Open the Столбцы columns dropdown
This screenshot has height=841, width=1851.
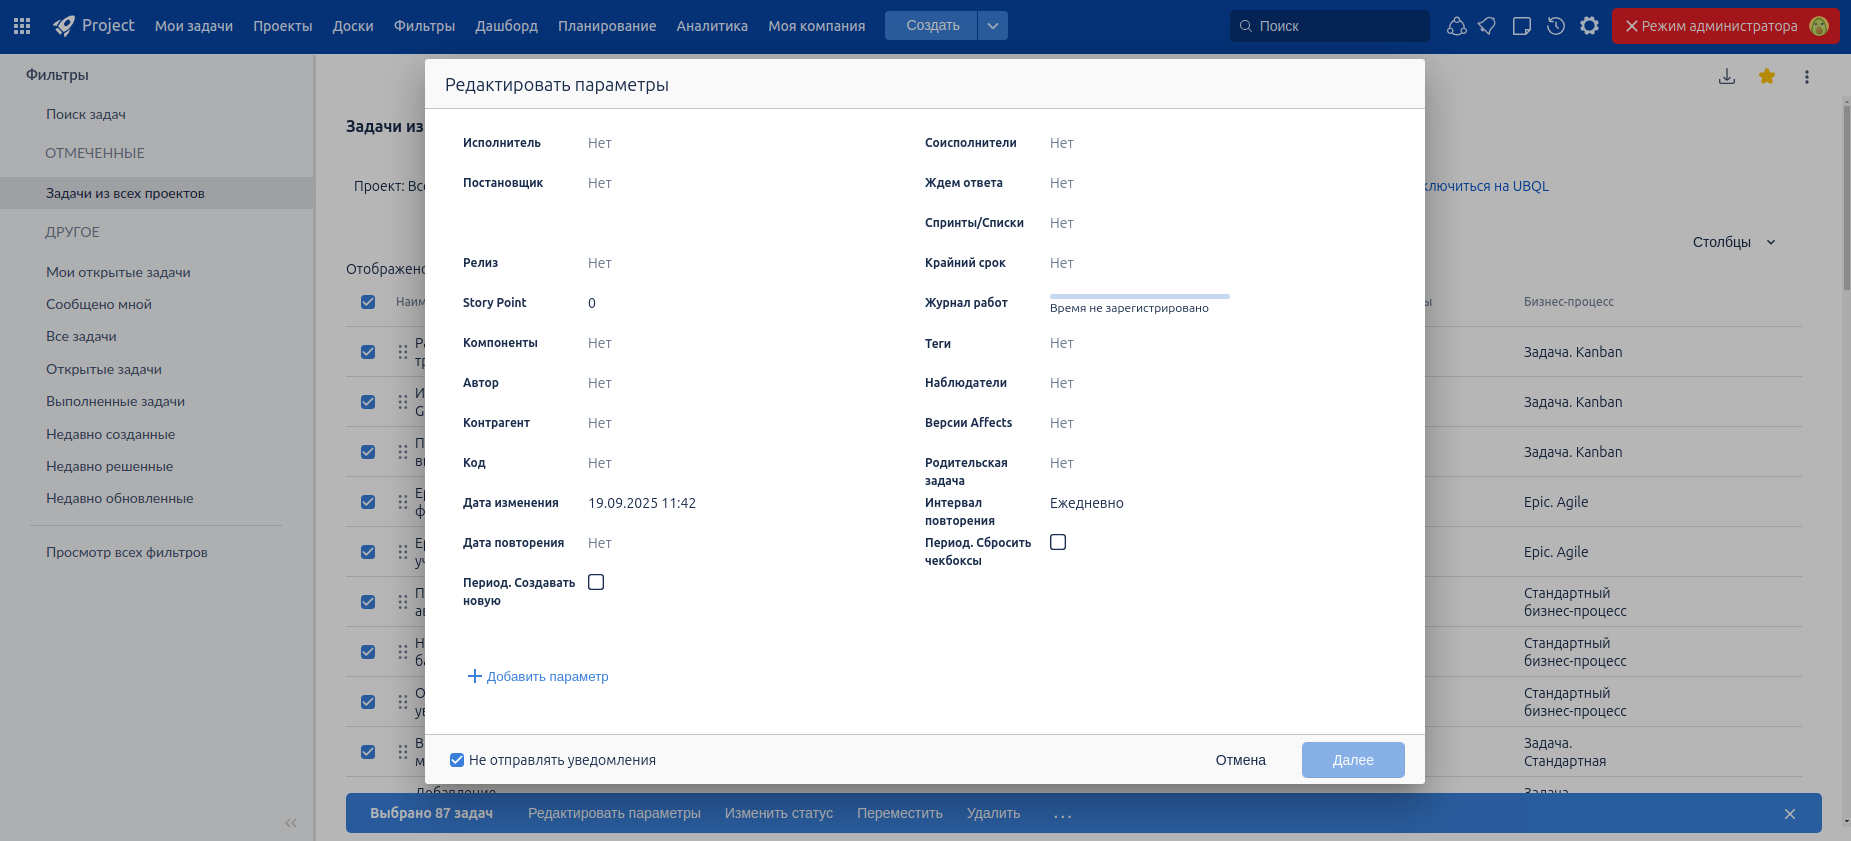pyautogui.click(x=1734, y=242)
